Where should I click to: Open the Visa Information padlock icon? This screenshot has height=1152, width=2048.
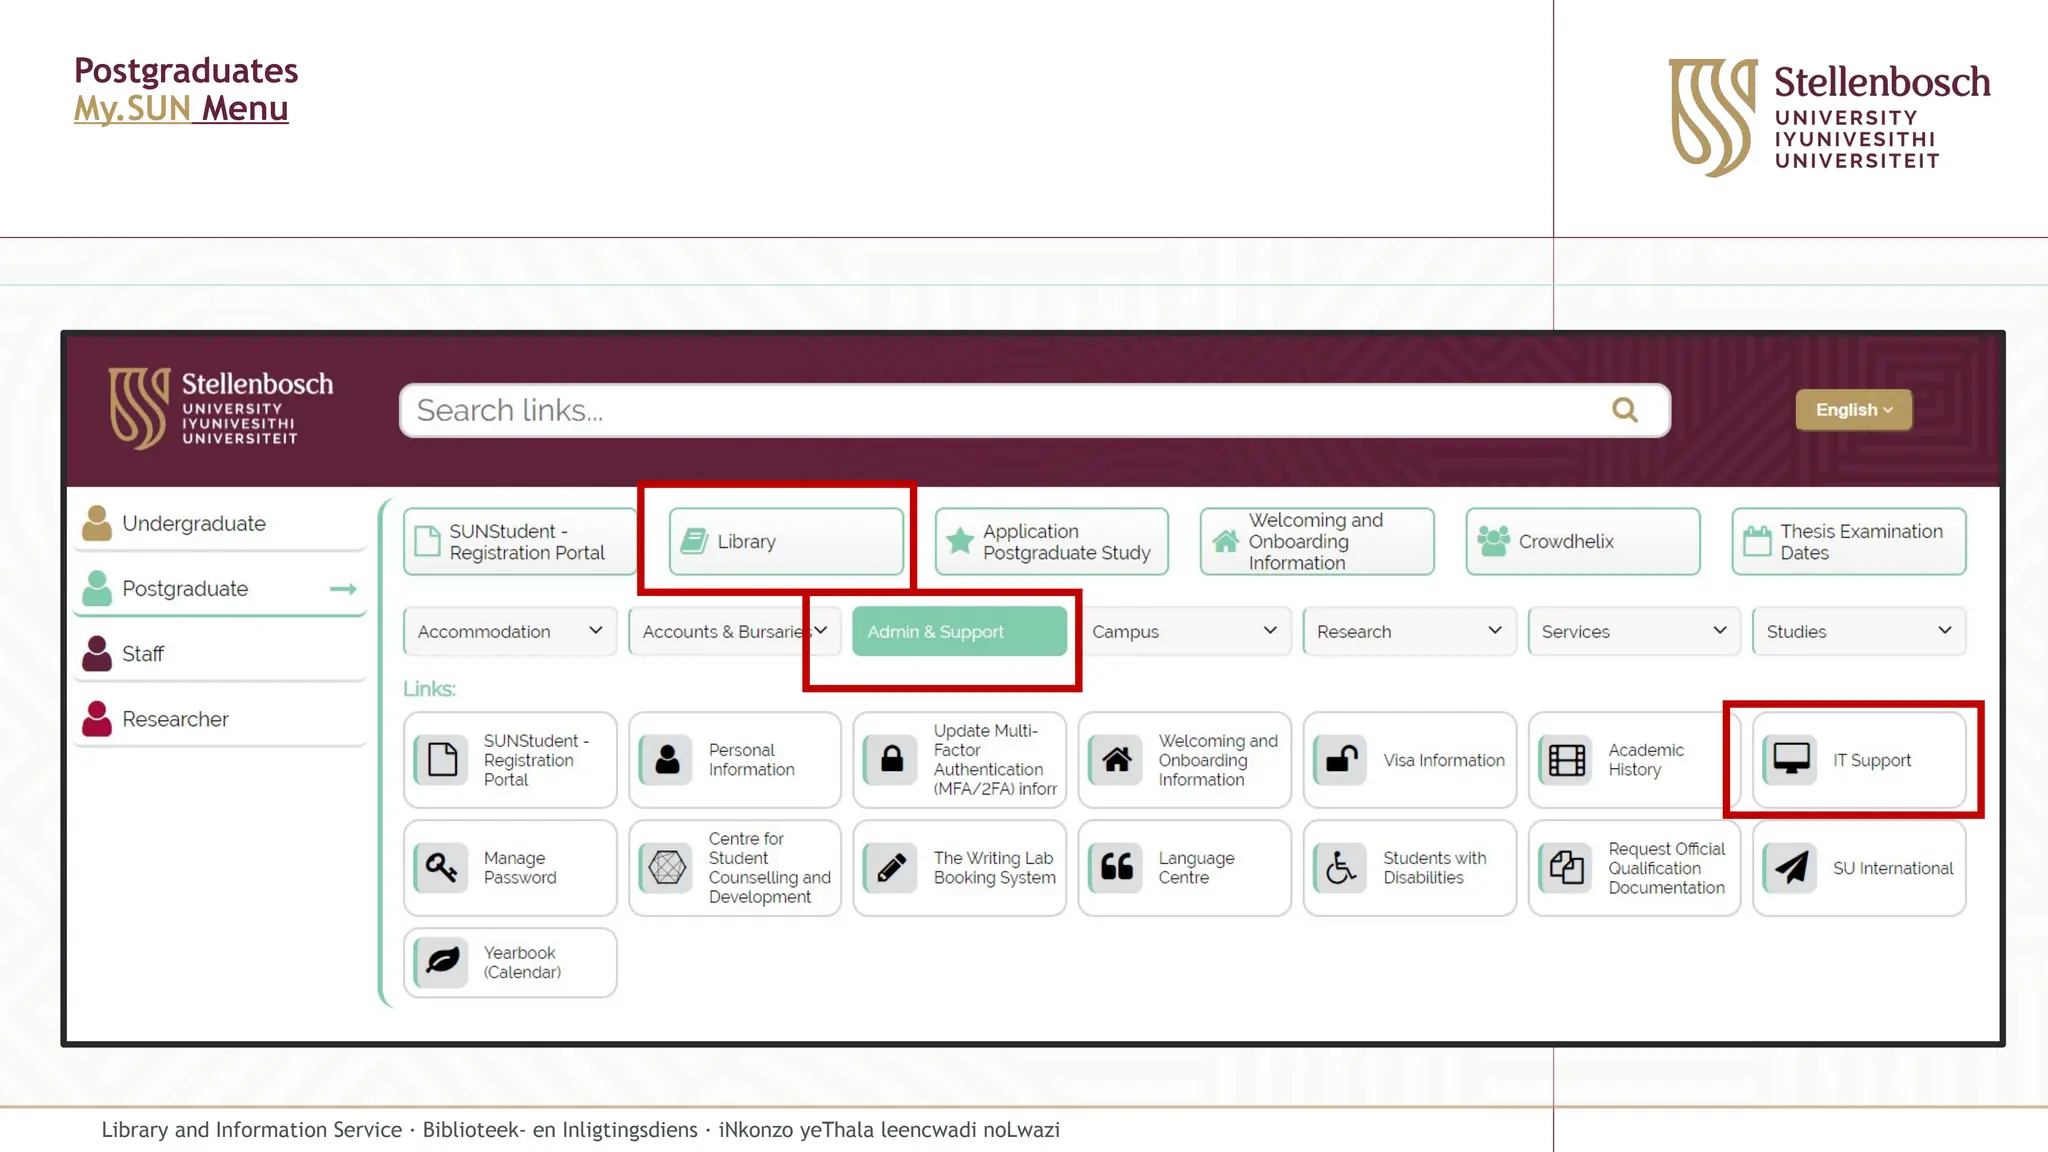point(1341,760)
